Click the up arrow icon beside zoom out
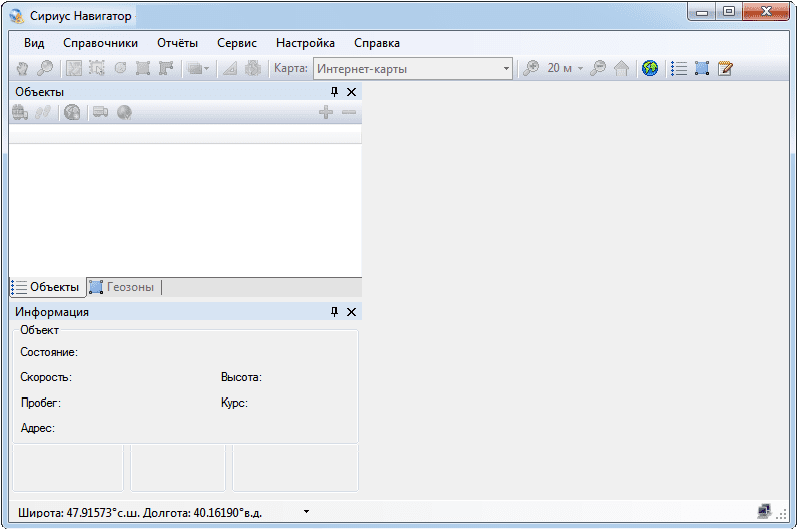 [621, 69]
